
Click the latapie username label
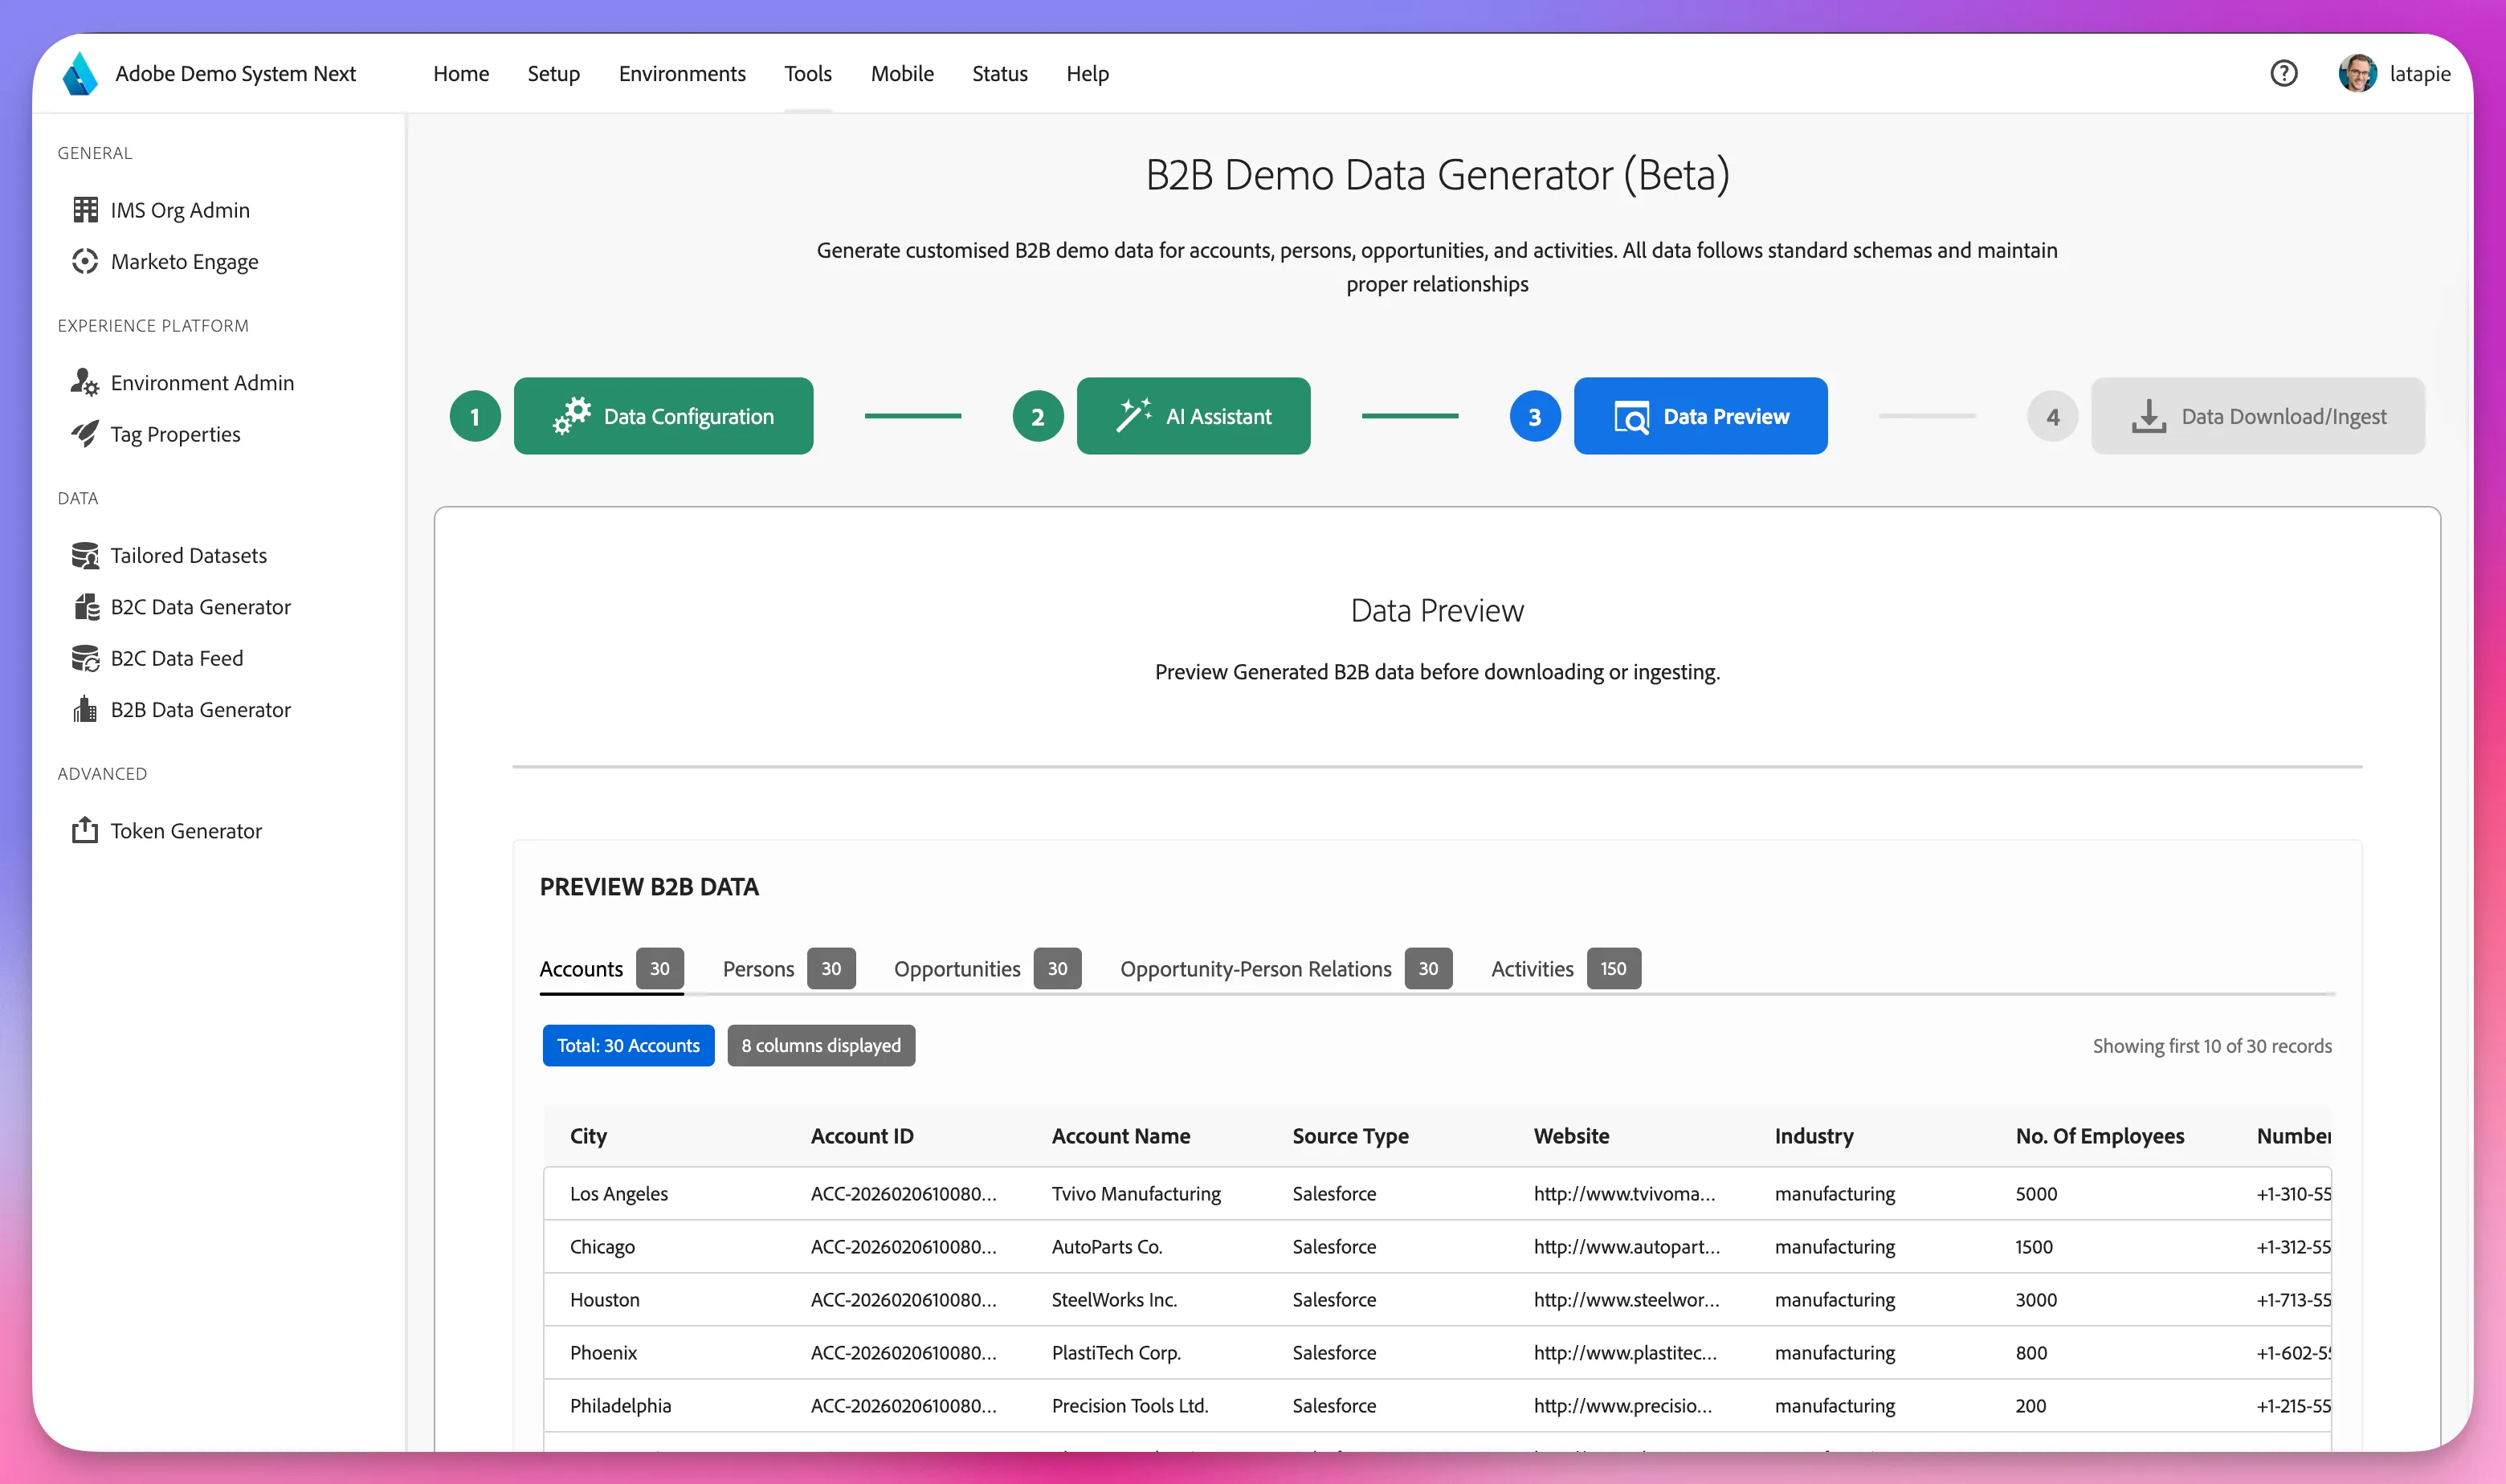tap(2419, 74)
